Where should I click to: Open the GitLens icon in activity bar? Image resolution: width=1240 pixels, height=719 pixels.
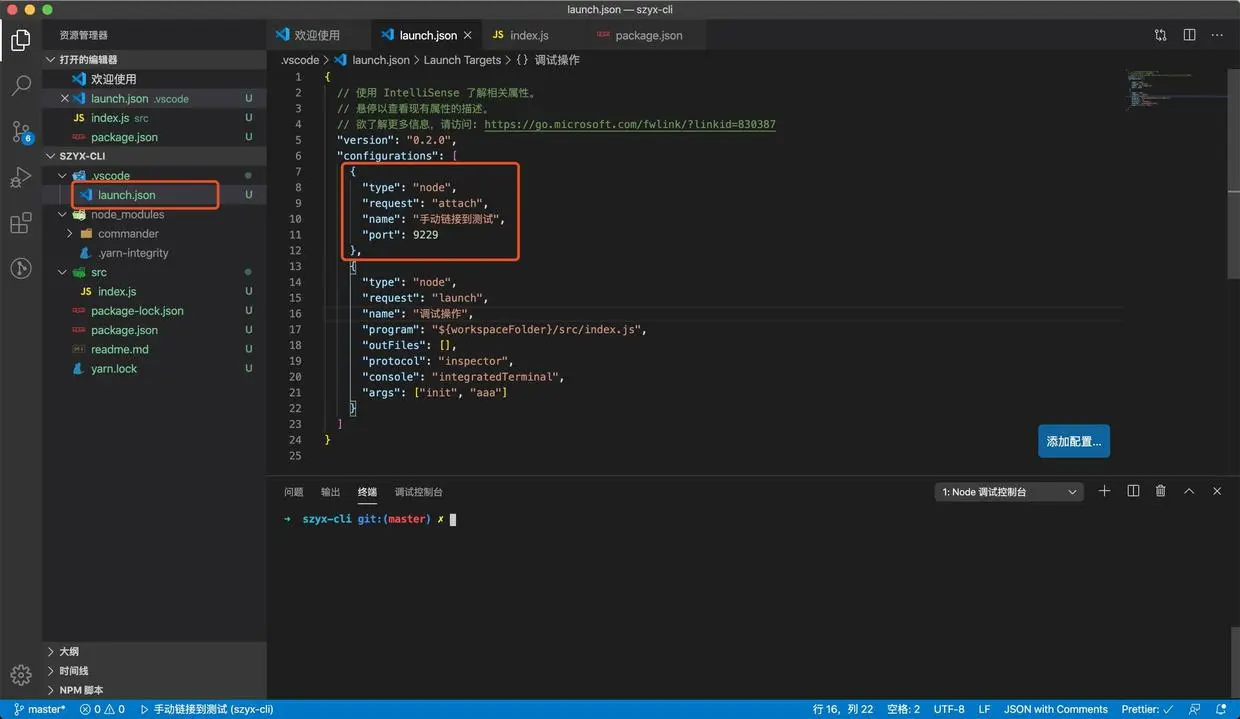click(x=21, y=268)
